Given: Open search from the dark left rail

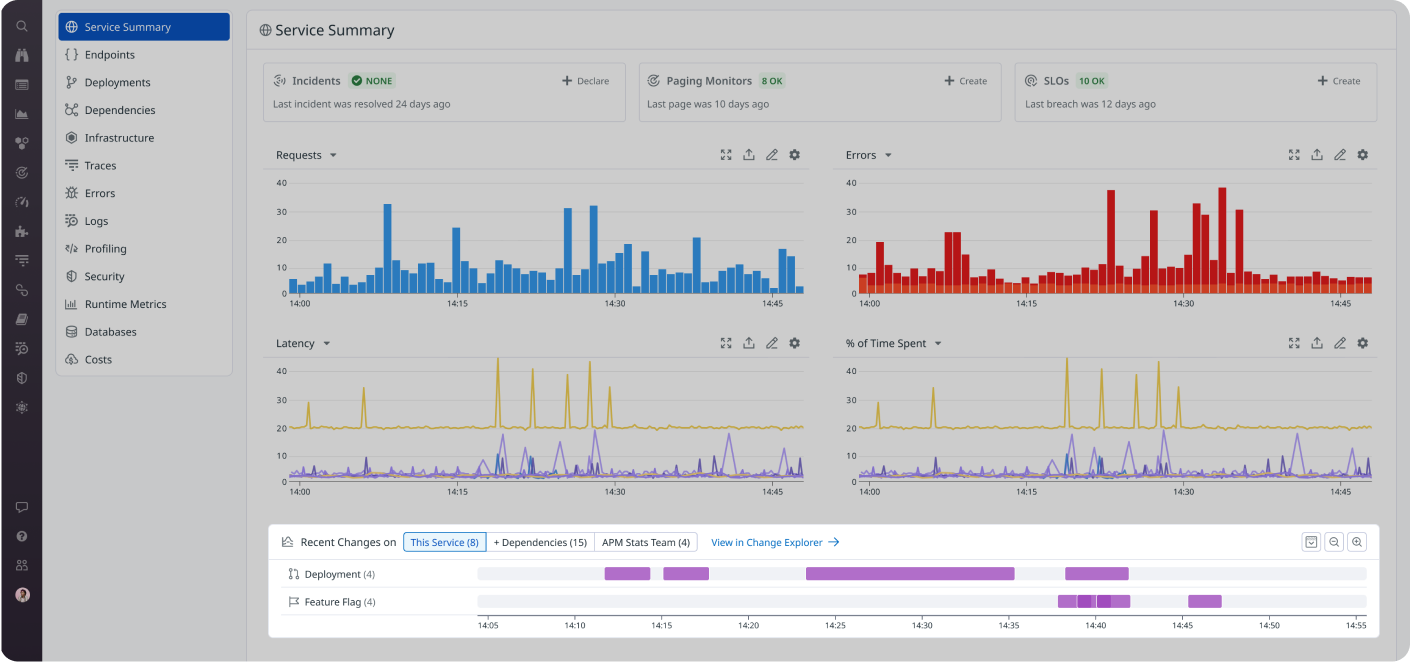Looking at the screenshot, I should (x=22, y=27).
